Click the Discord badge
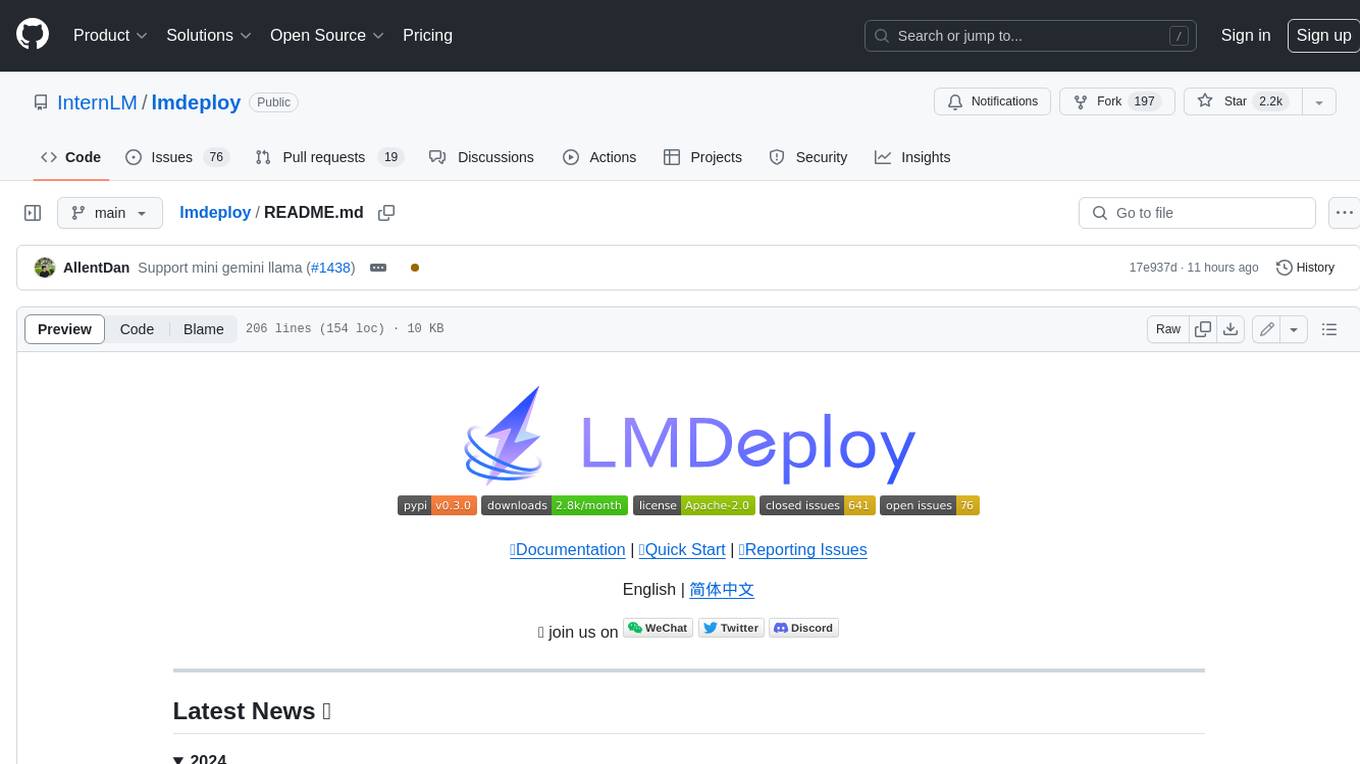1360x764 pixels. click(804, 628)
